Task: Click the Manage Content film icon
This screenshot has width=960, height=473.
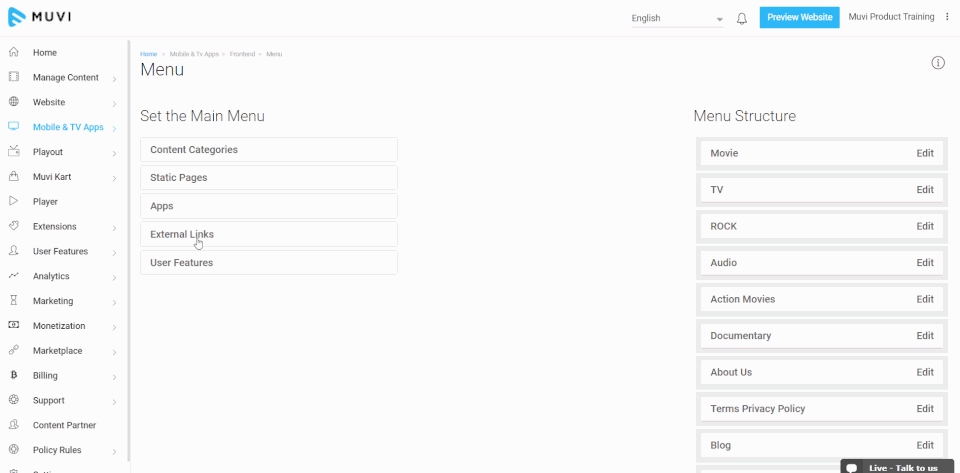Action: 13,77
